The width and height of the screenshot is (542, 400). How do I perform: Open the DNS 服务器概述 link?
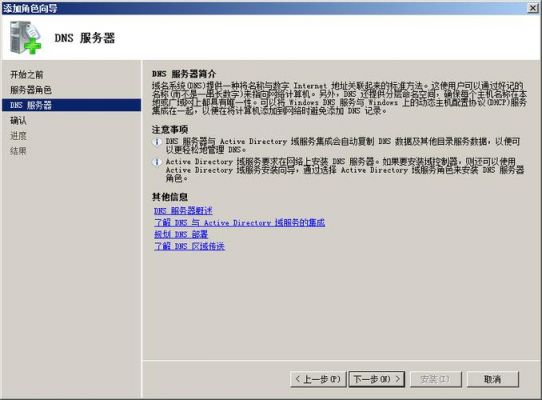[183, 211]
